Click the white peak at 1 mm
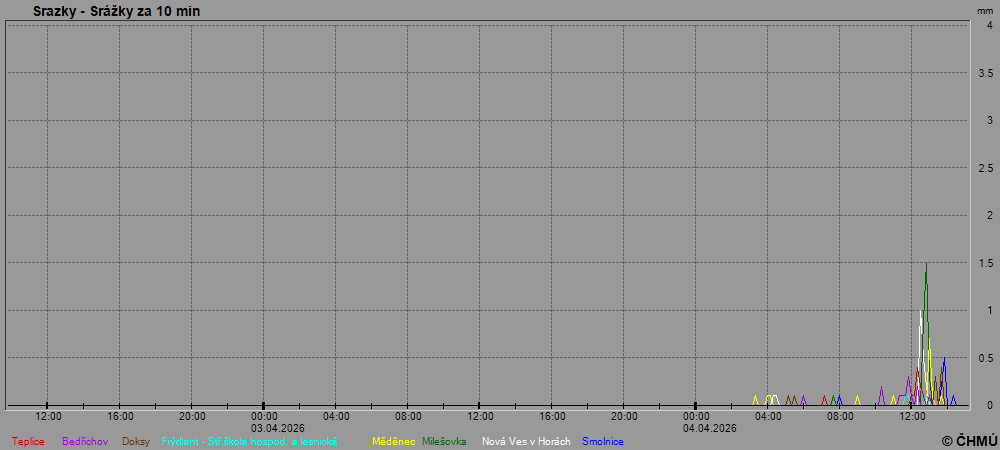The height and width of the screenshot is (450, 1000). pos(921,311)
